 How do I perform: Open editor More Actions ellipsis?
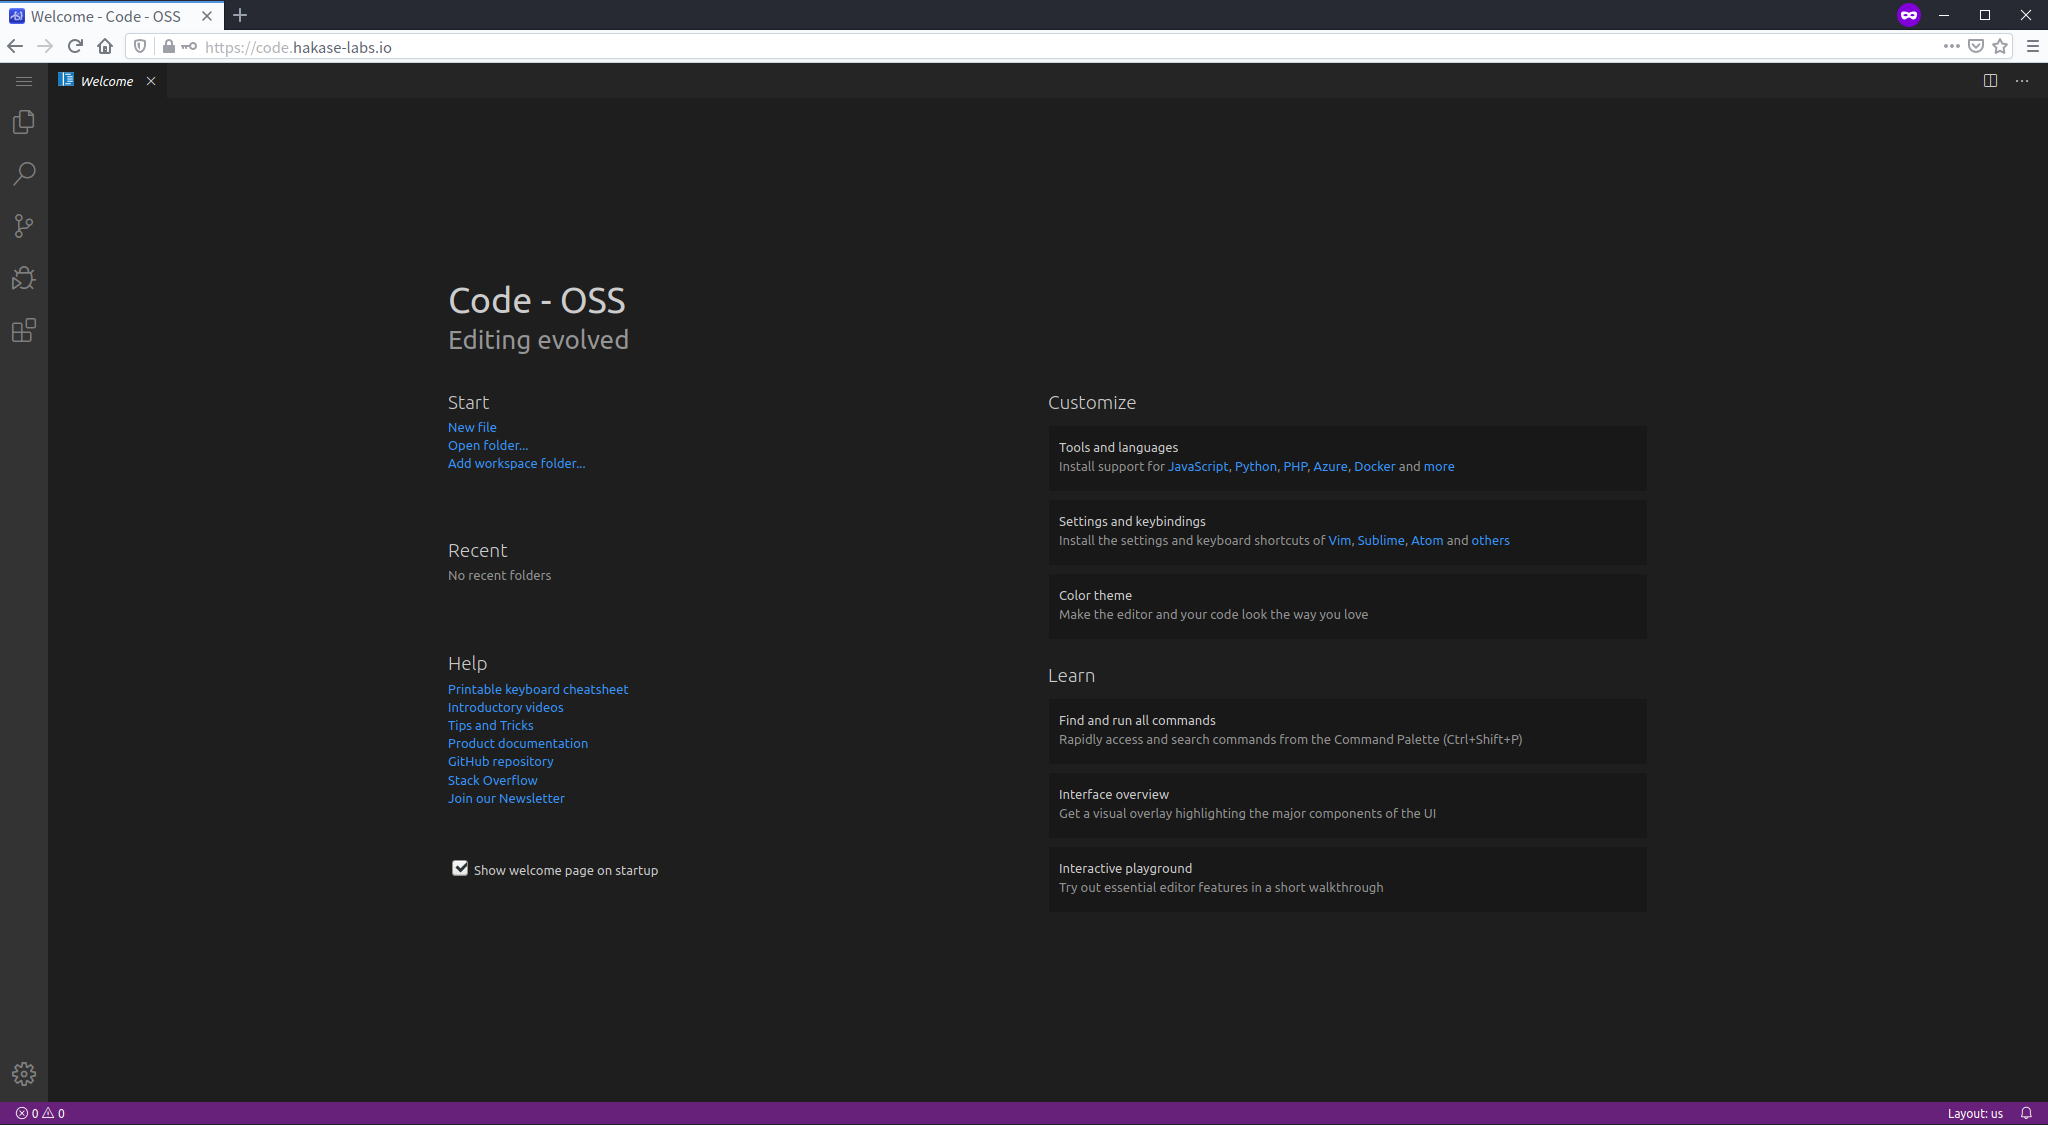(x=2022, y=81)
